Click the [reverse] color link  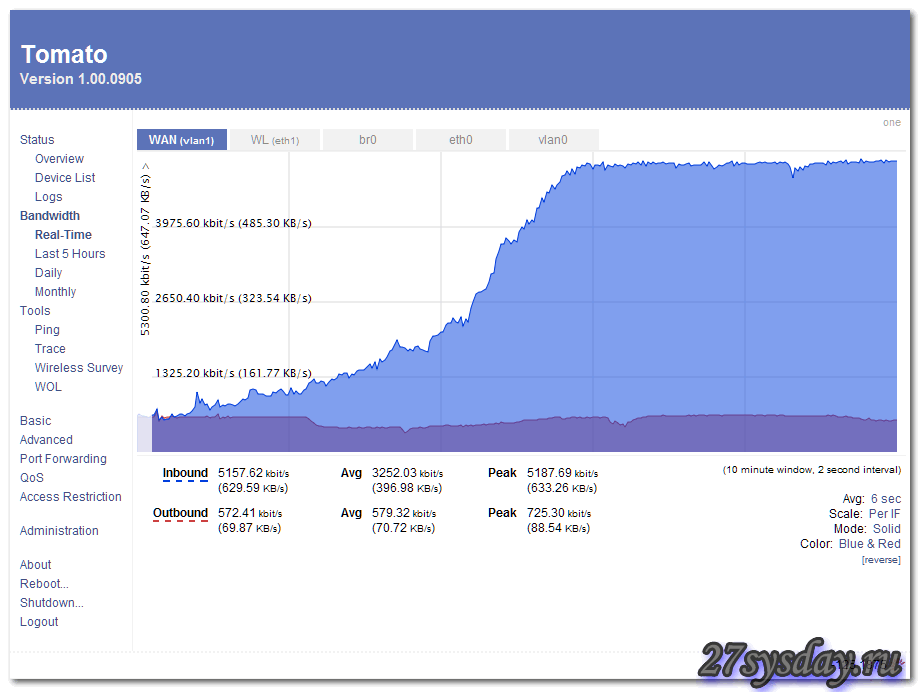tap(881, 560)
